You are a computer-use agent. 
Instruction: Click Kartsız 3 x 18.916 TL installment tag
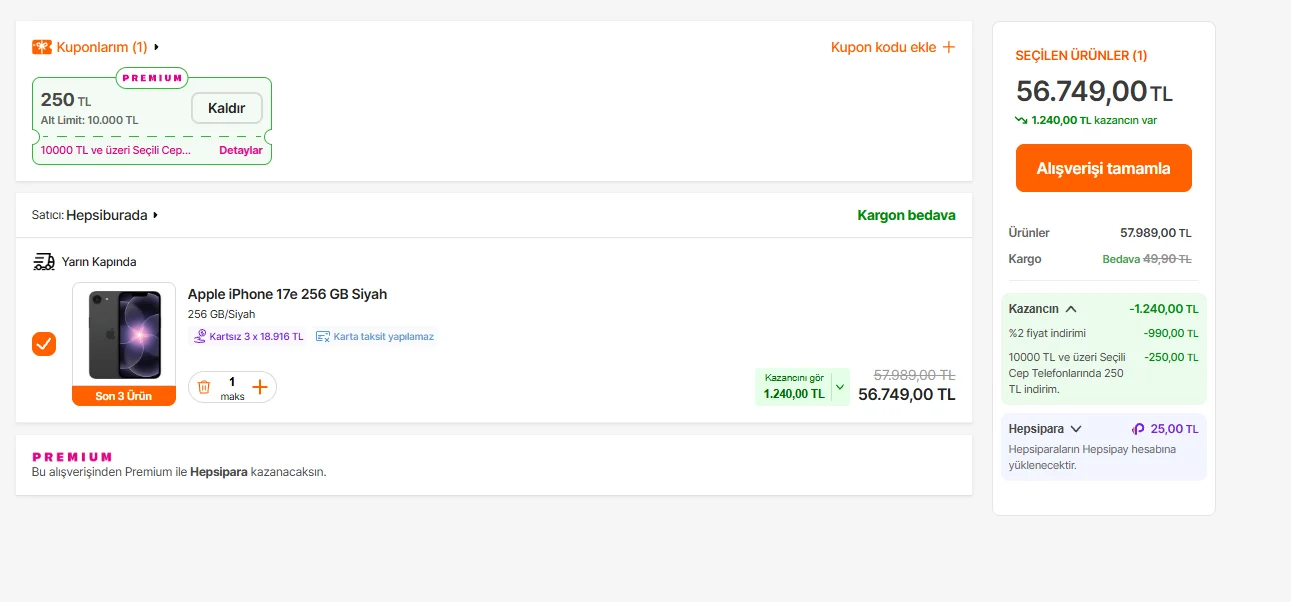click(248, 336)
